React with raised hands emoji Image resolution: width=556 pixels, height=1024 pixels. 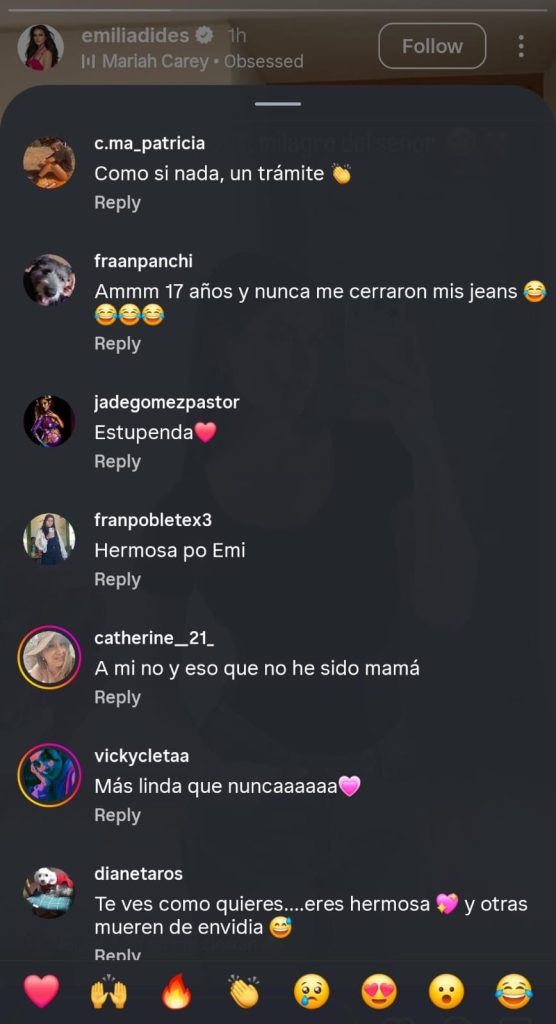[108, 991]
